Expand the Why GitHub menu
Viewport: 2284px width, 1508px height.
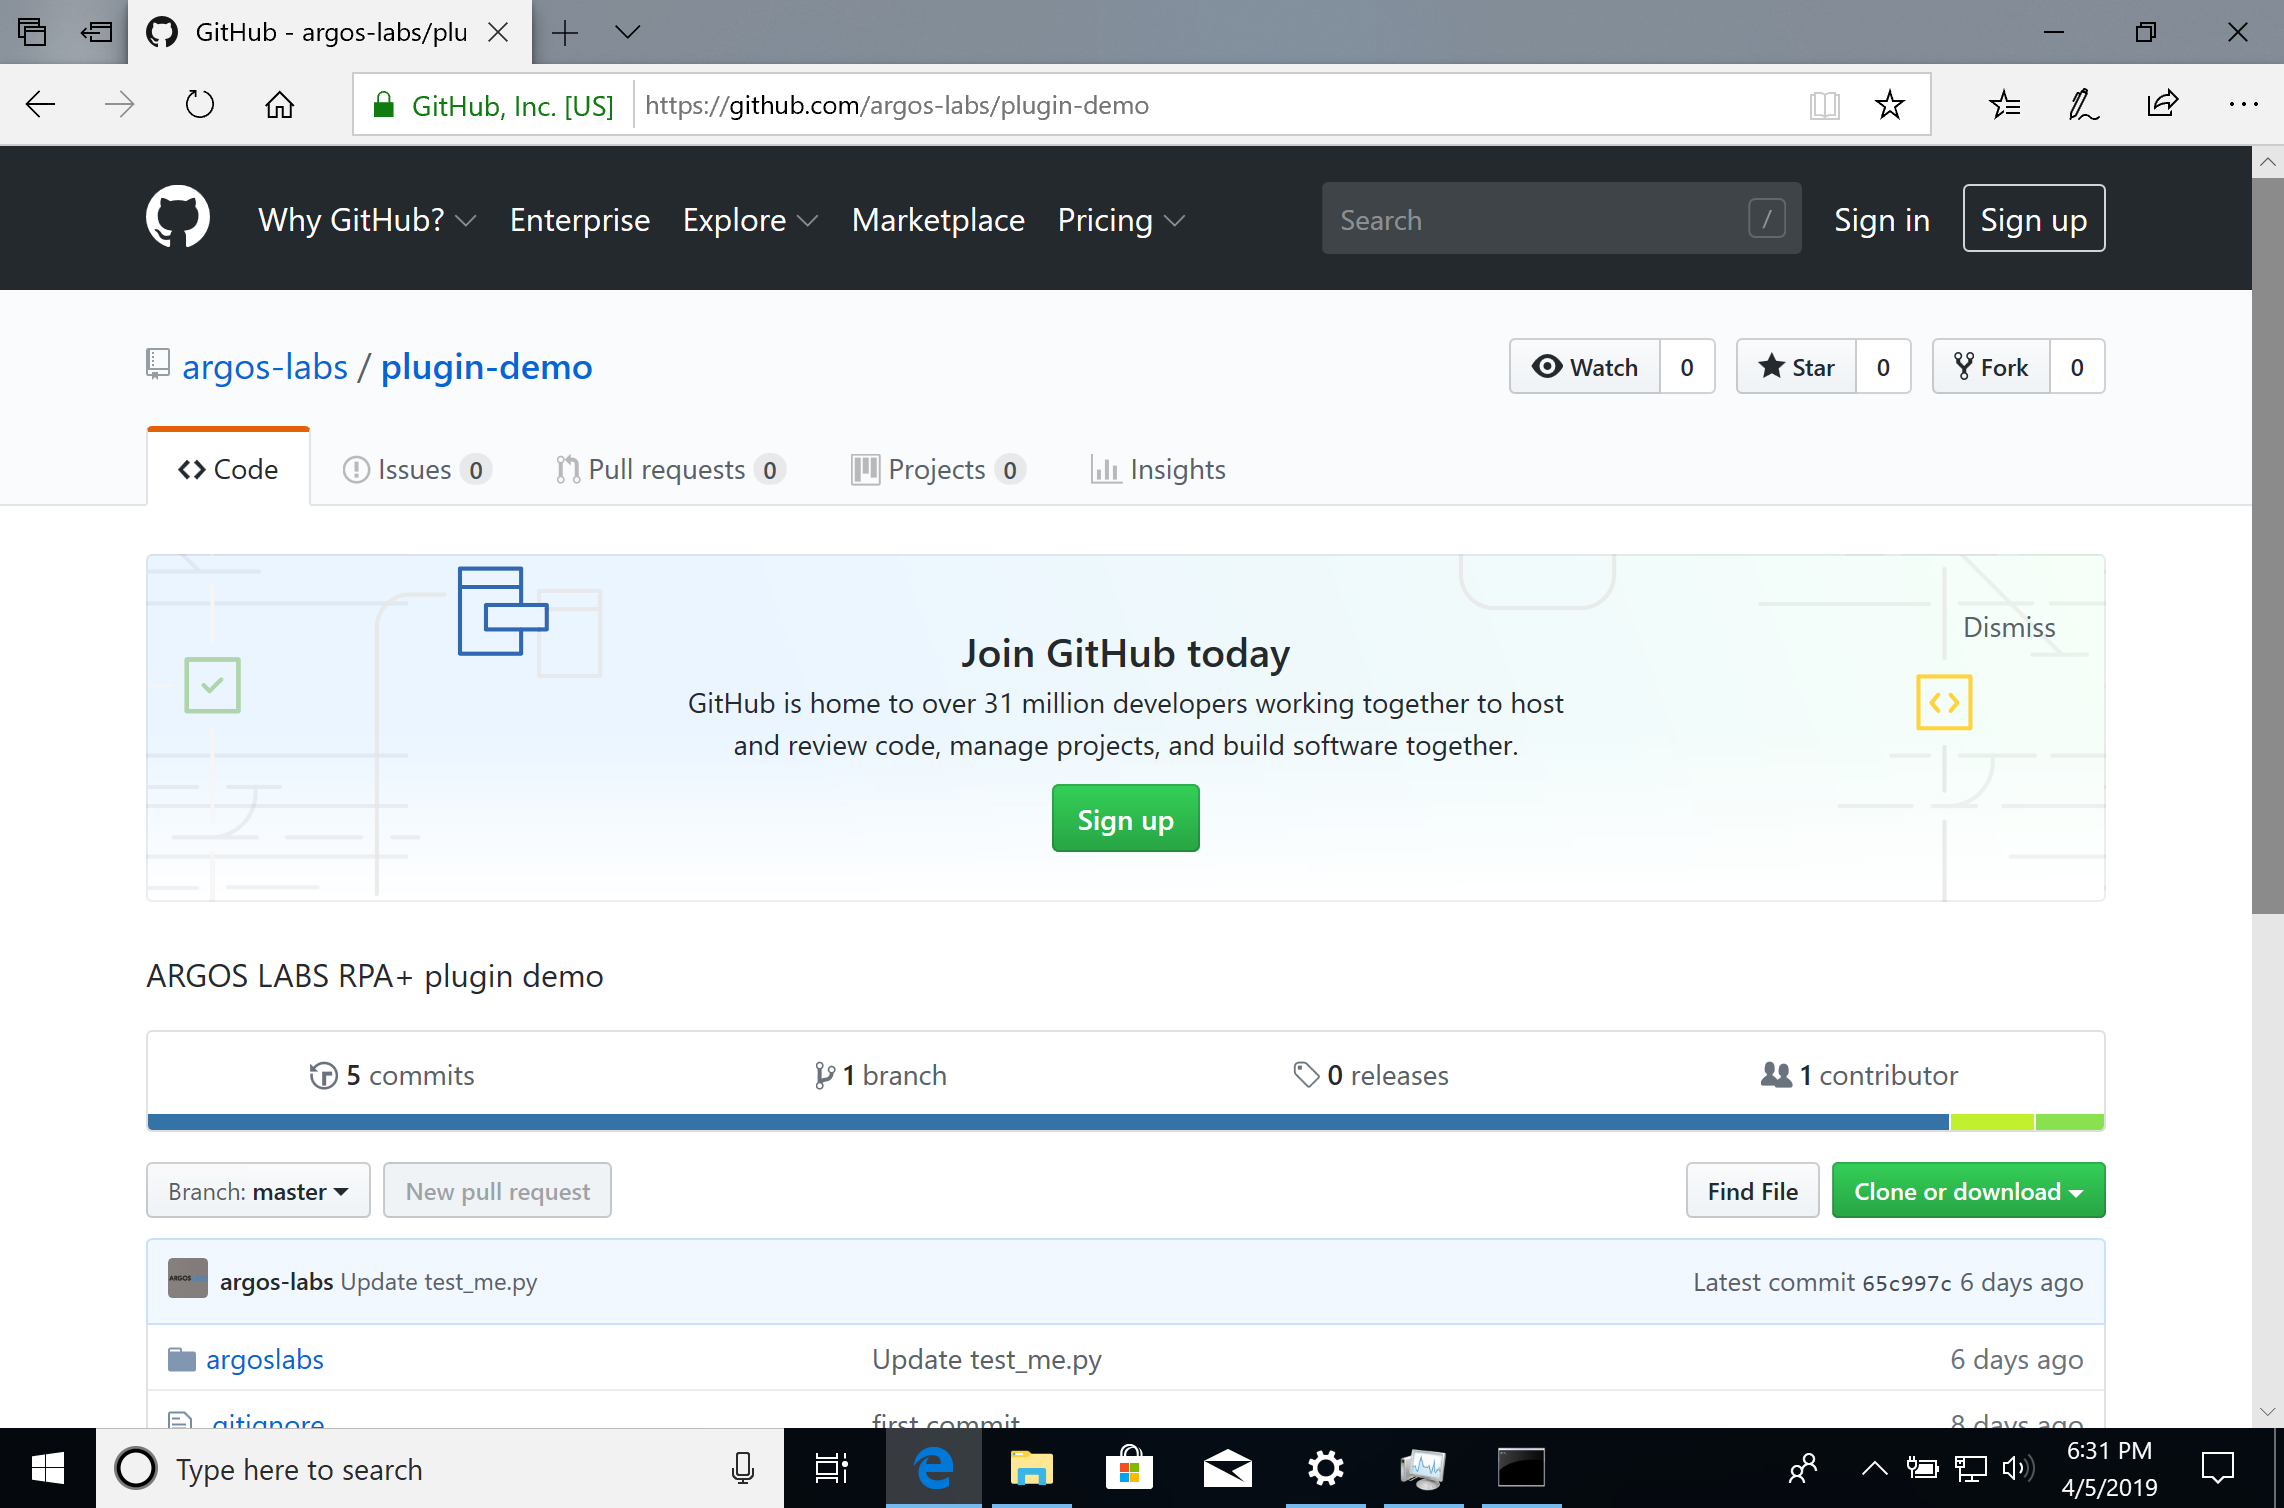[364, 219]
